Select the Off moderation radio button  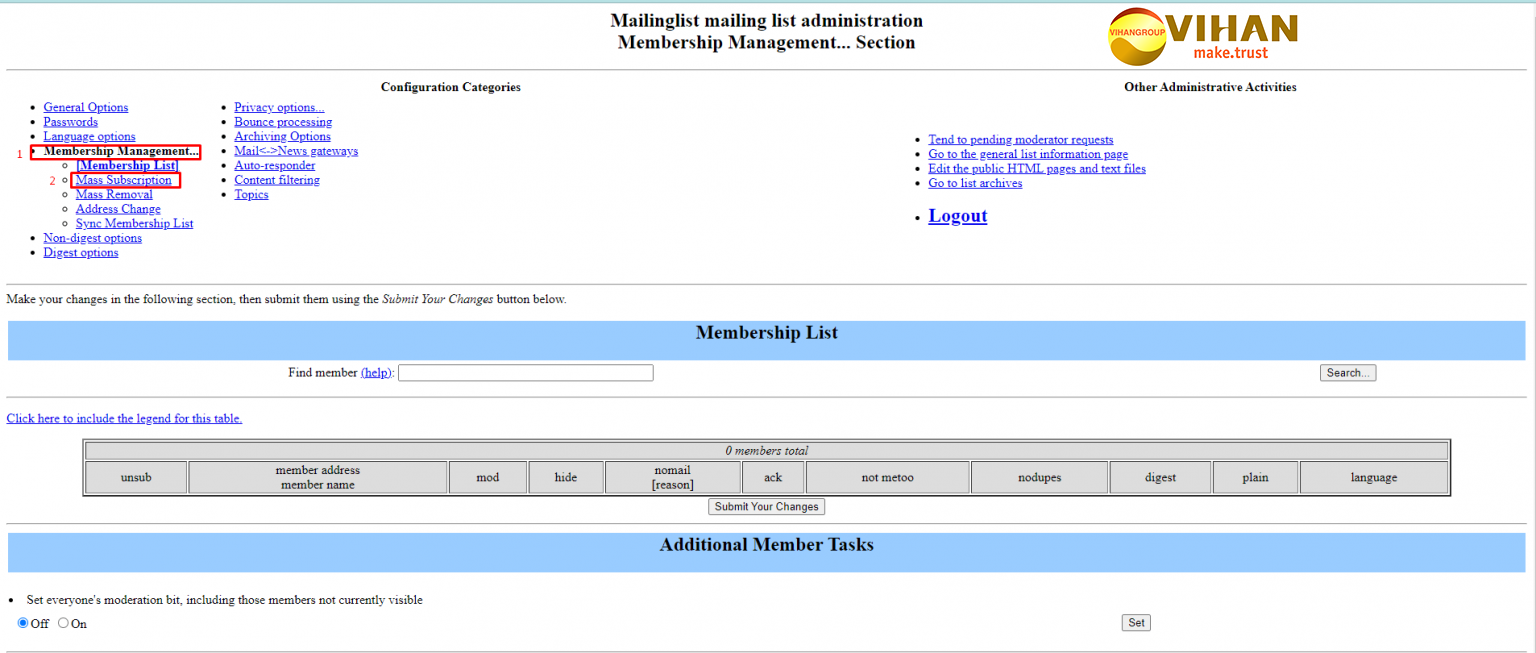pyautogui.click(x=23, y=623)
